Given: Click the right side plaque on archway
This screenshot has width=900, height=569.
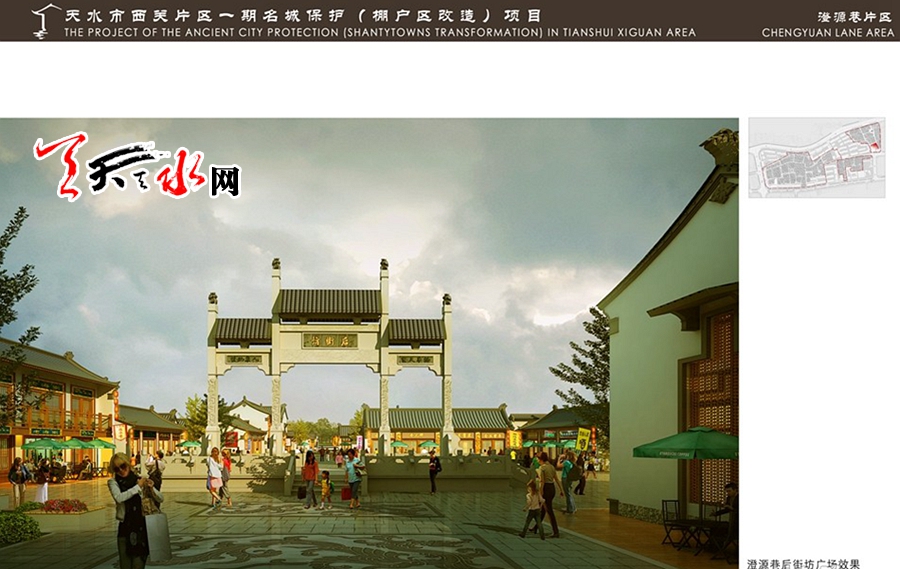Looking at the screenshot, I should coord(414,359).
